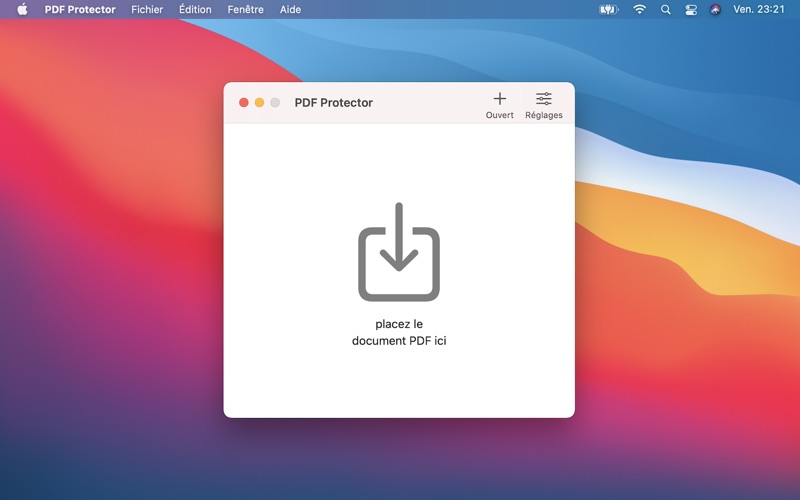Open the Apple menu
The height and width of the screenshot is (500, 800).
click(22, 9)
